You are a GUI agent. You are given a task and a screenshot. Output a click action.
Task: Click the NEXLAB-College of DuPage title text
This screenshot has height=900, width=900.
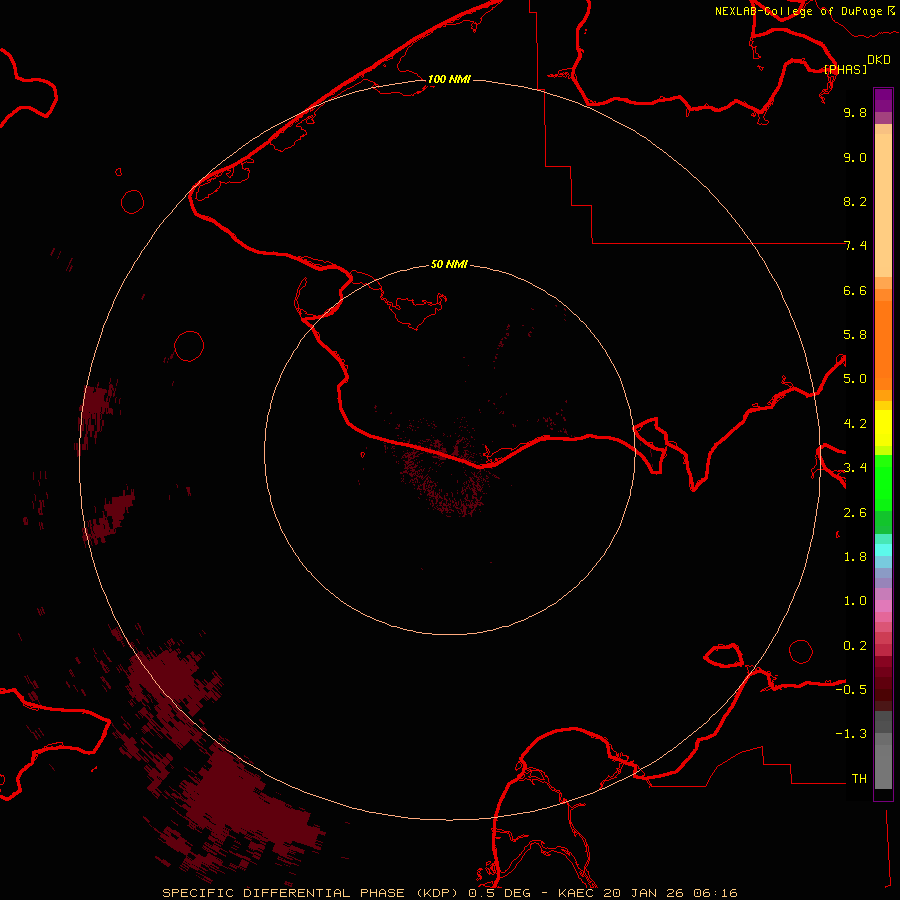click(798, 11)
